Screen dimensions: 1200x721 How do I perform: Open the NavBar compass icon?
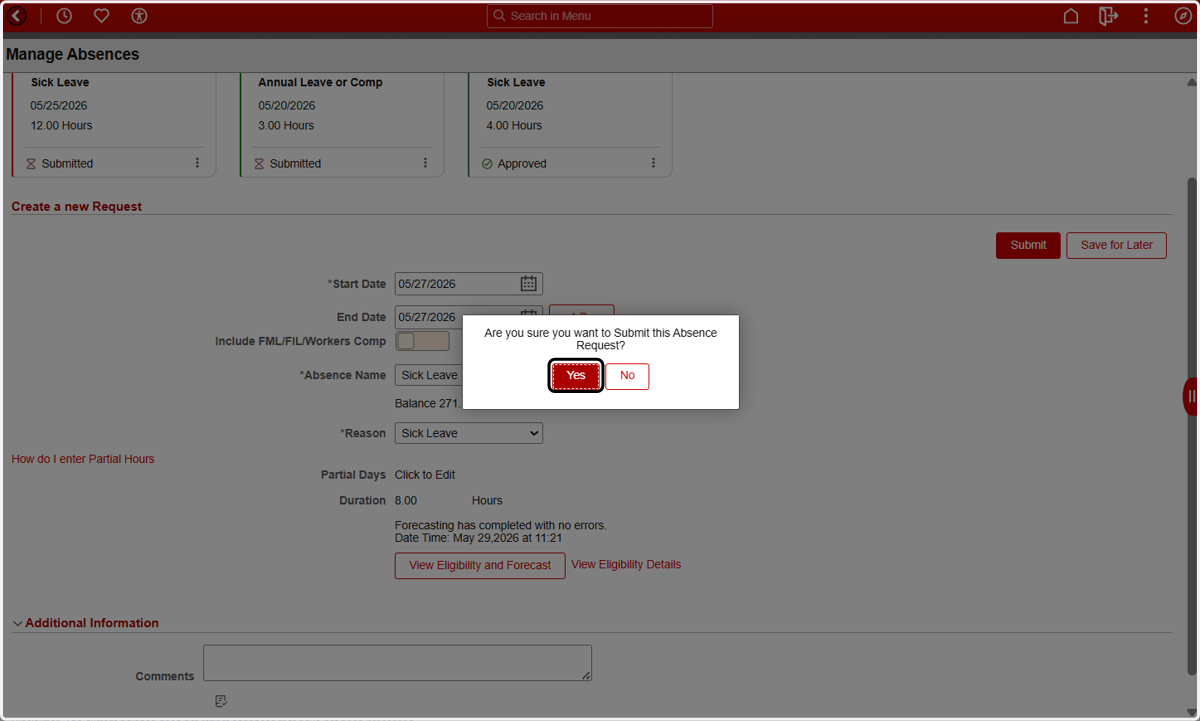(1183, 16)
